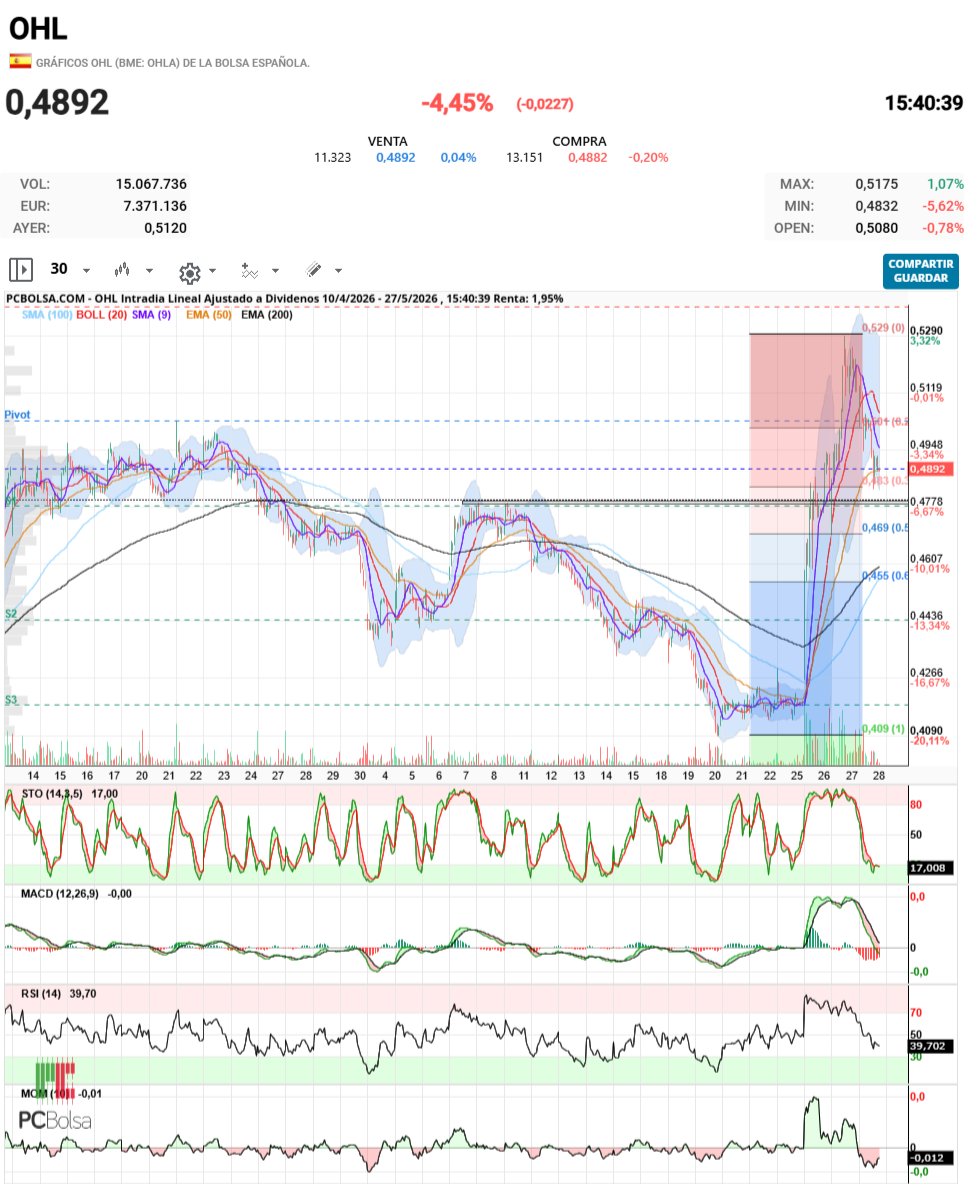
Task: Click the EMA (200) legend label
Action: [x=267, y=315]
